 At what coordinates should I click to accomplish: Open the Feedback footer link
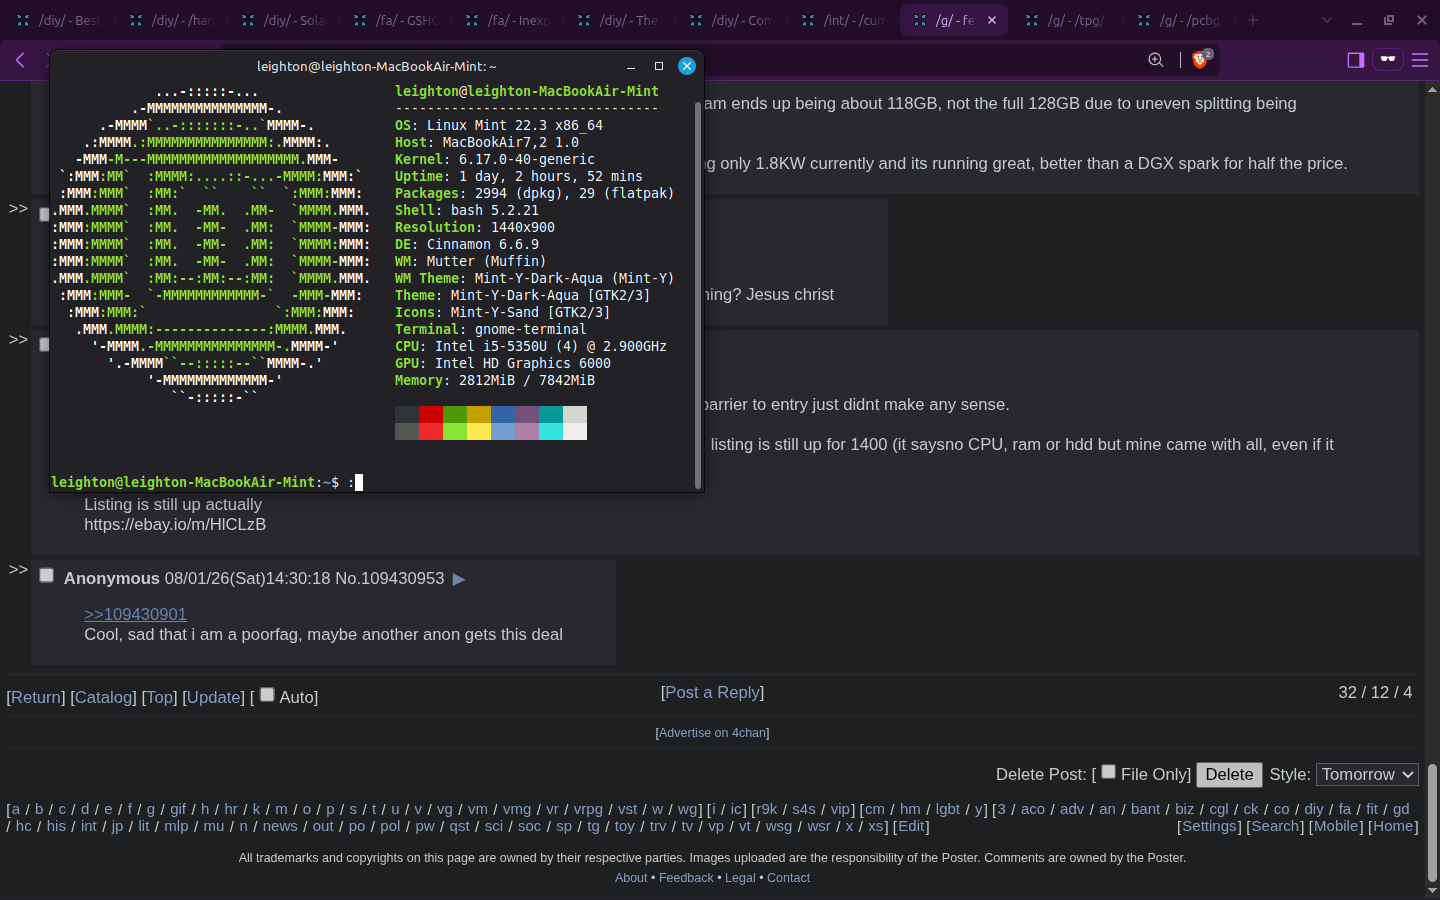click(686, 878)
